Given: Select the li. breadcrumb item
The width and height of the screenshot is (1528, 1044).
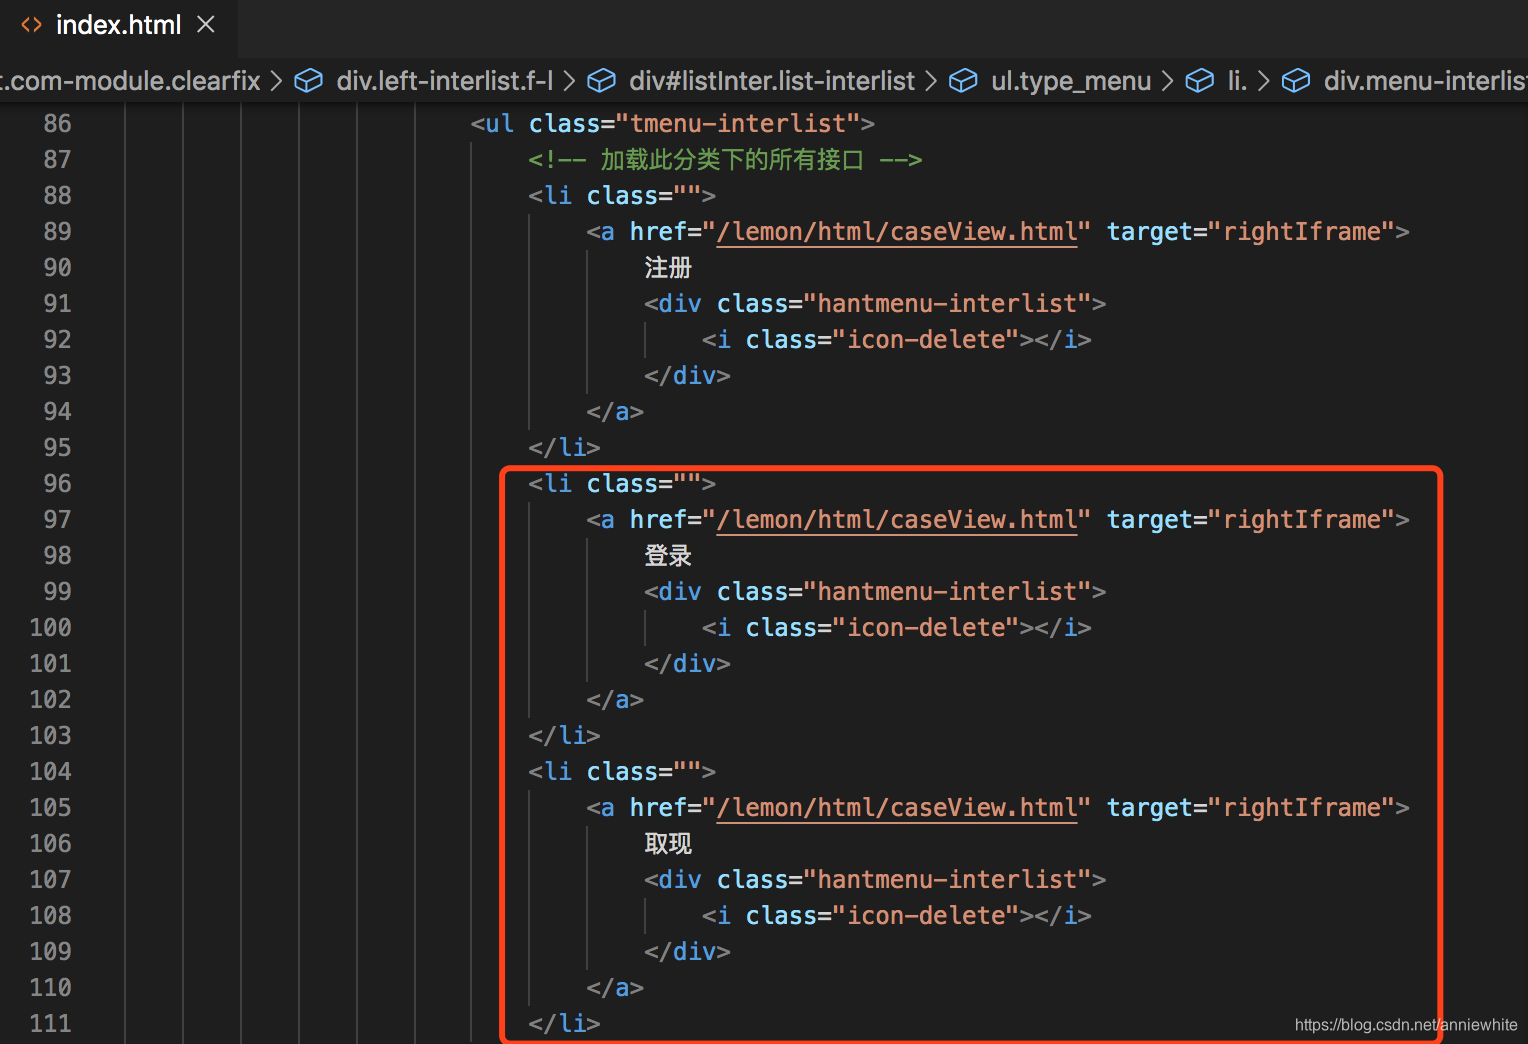Looking at the screenshot, I should [x=1237, y=81].
